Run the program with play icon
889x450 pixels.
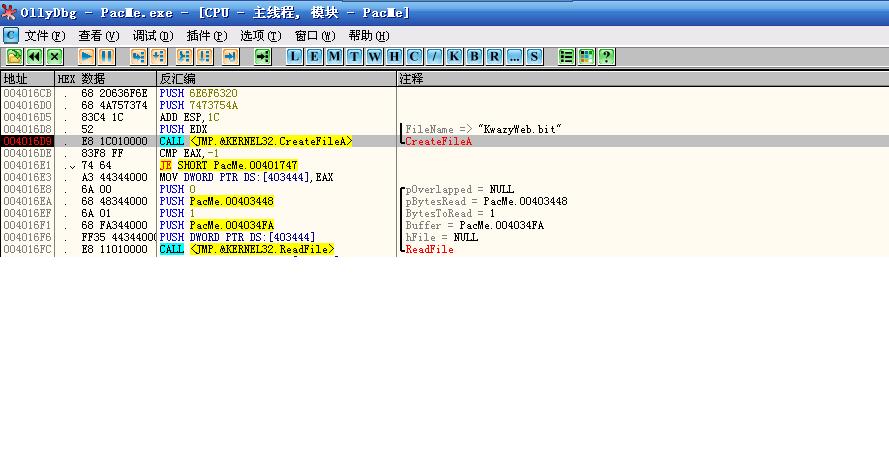click(87, 56)
